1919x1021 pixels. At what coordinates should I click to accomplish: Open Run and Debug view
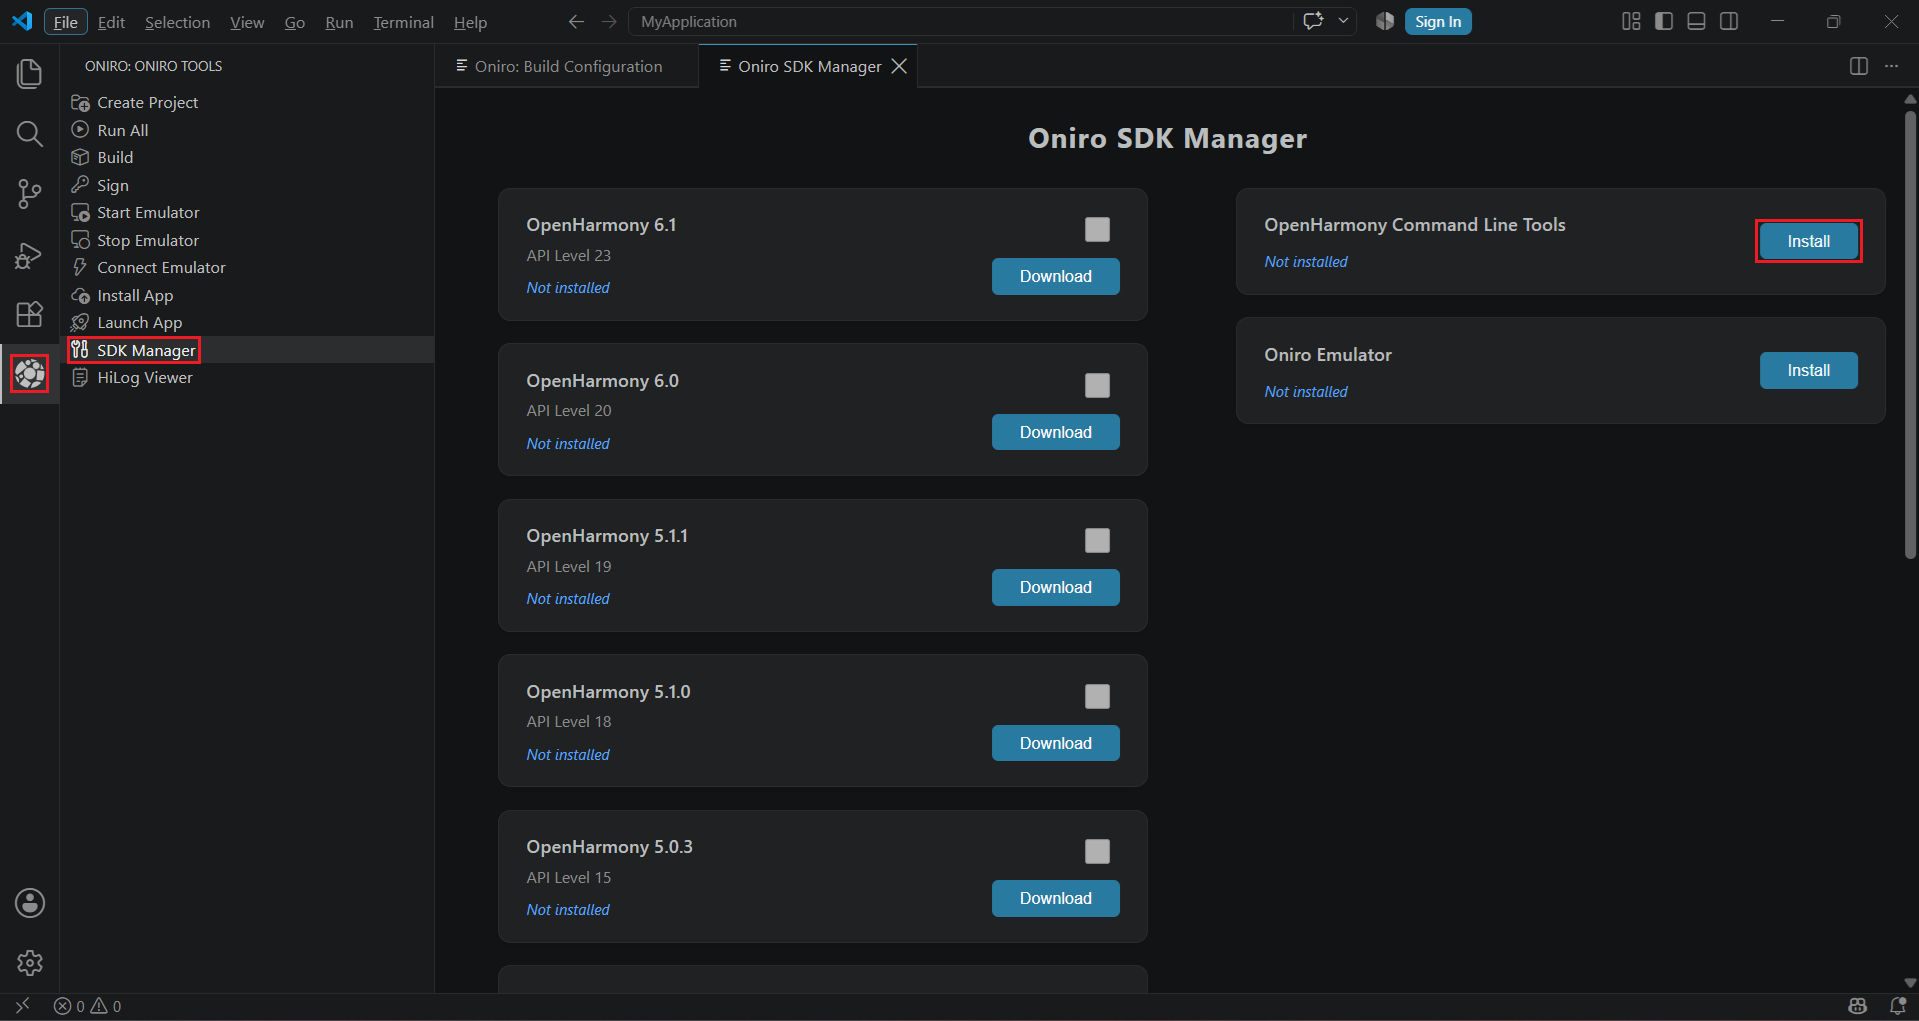(29, 255)
